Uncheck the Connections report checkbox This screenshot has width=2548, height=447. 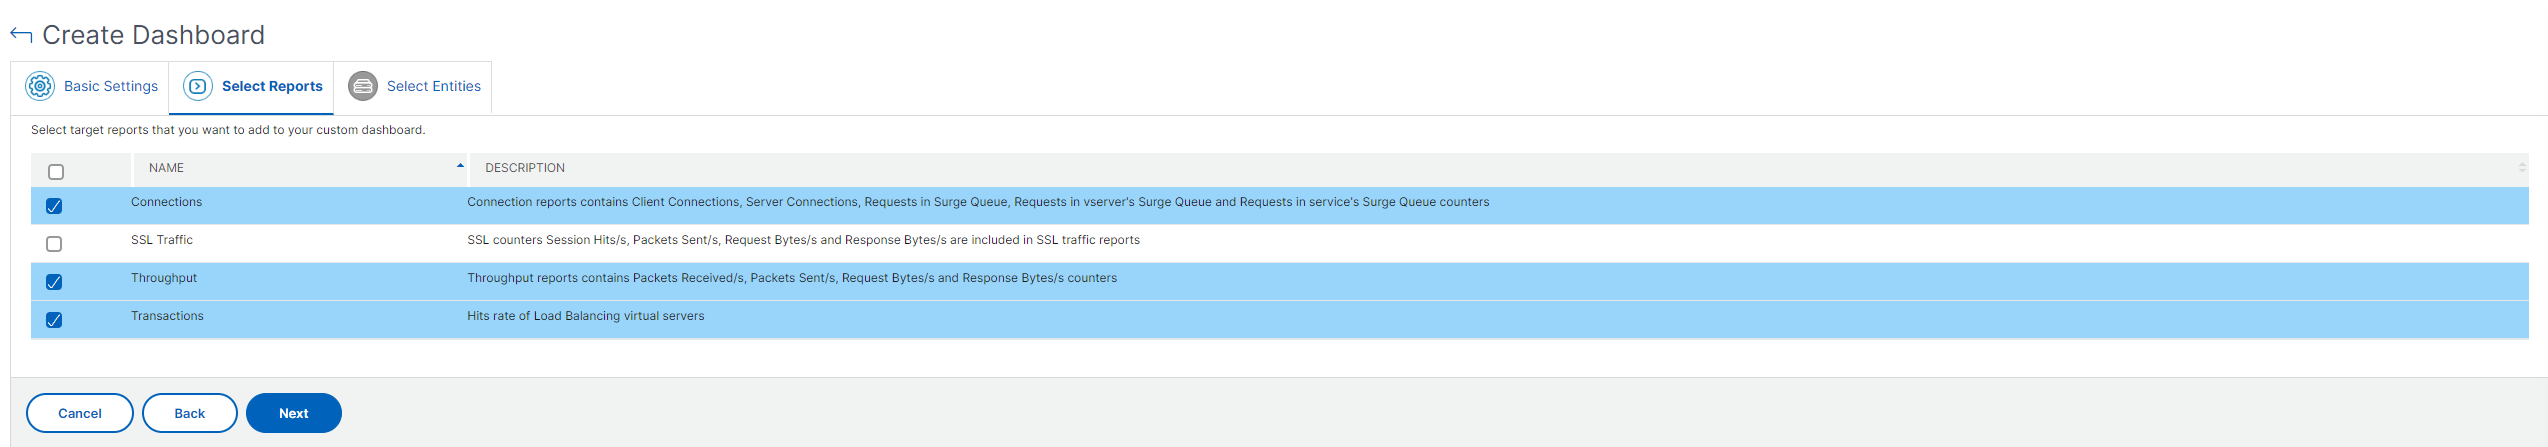[x=54, y=206]
